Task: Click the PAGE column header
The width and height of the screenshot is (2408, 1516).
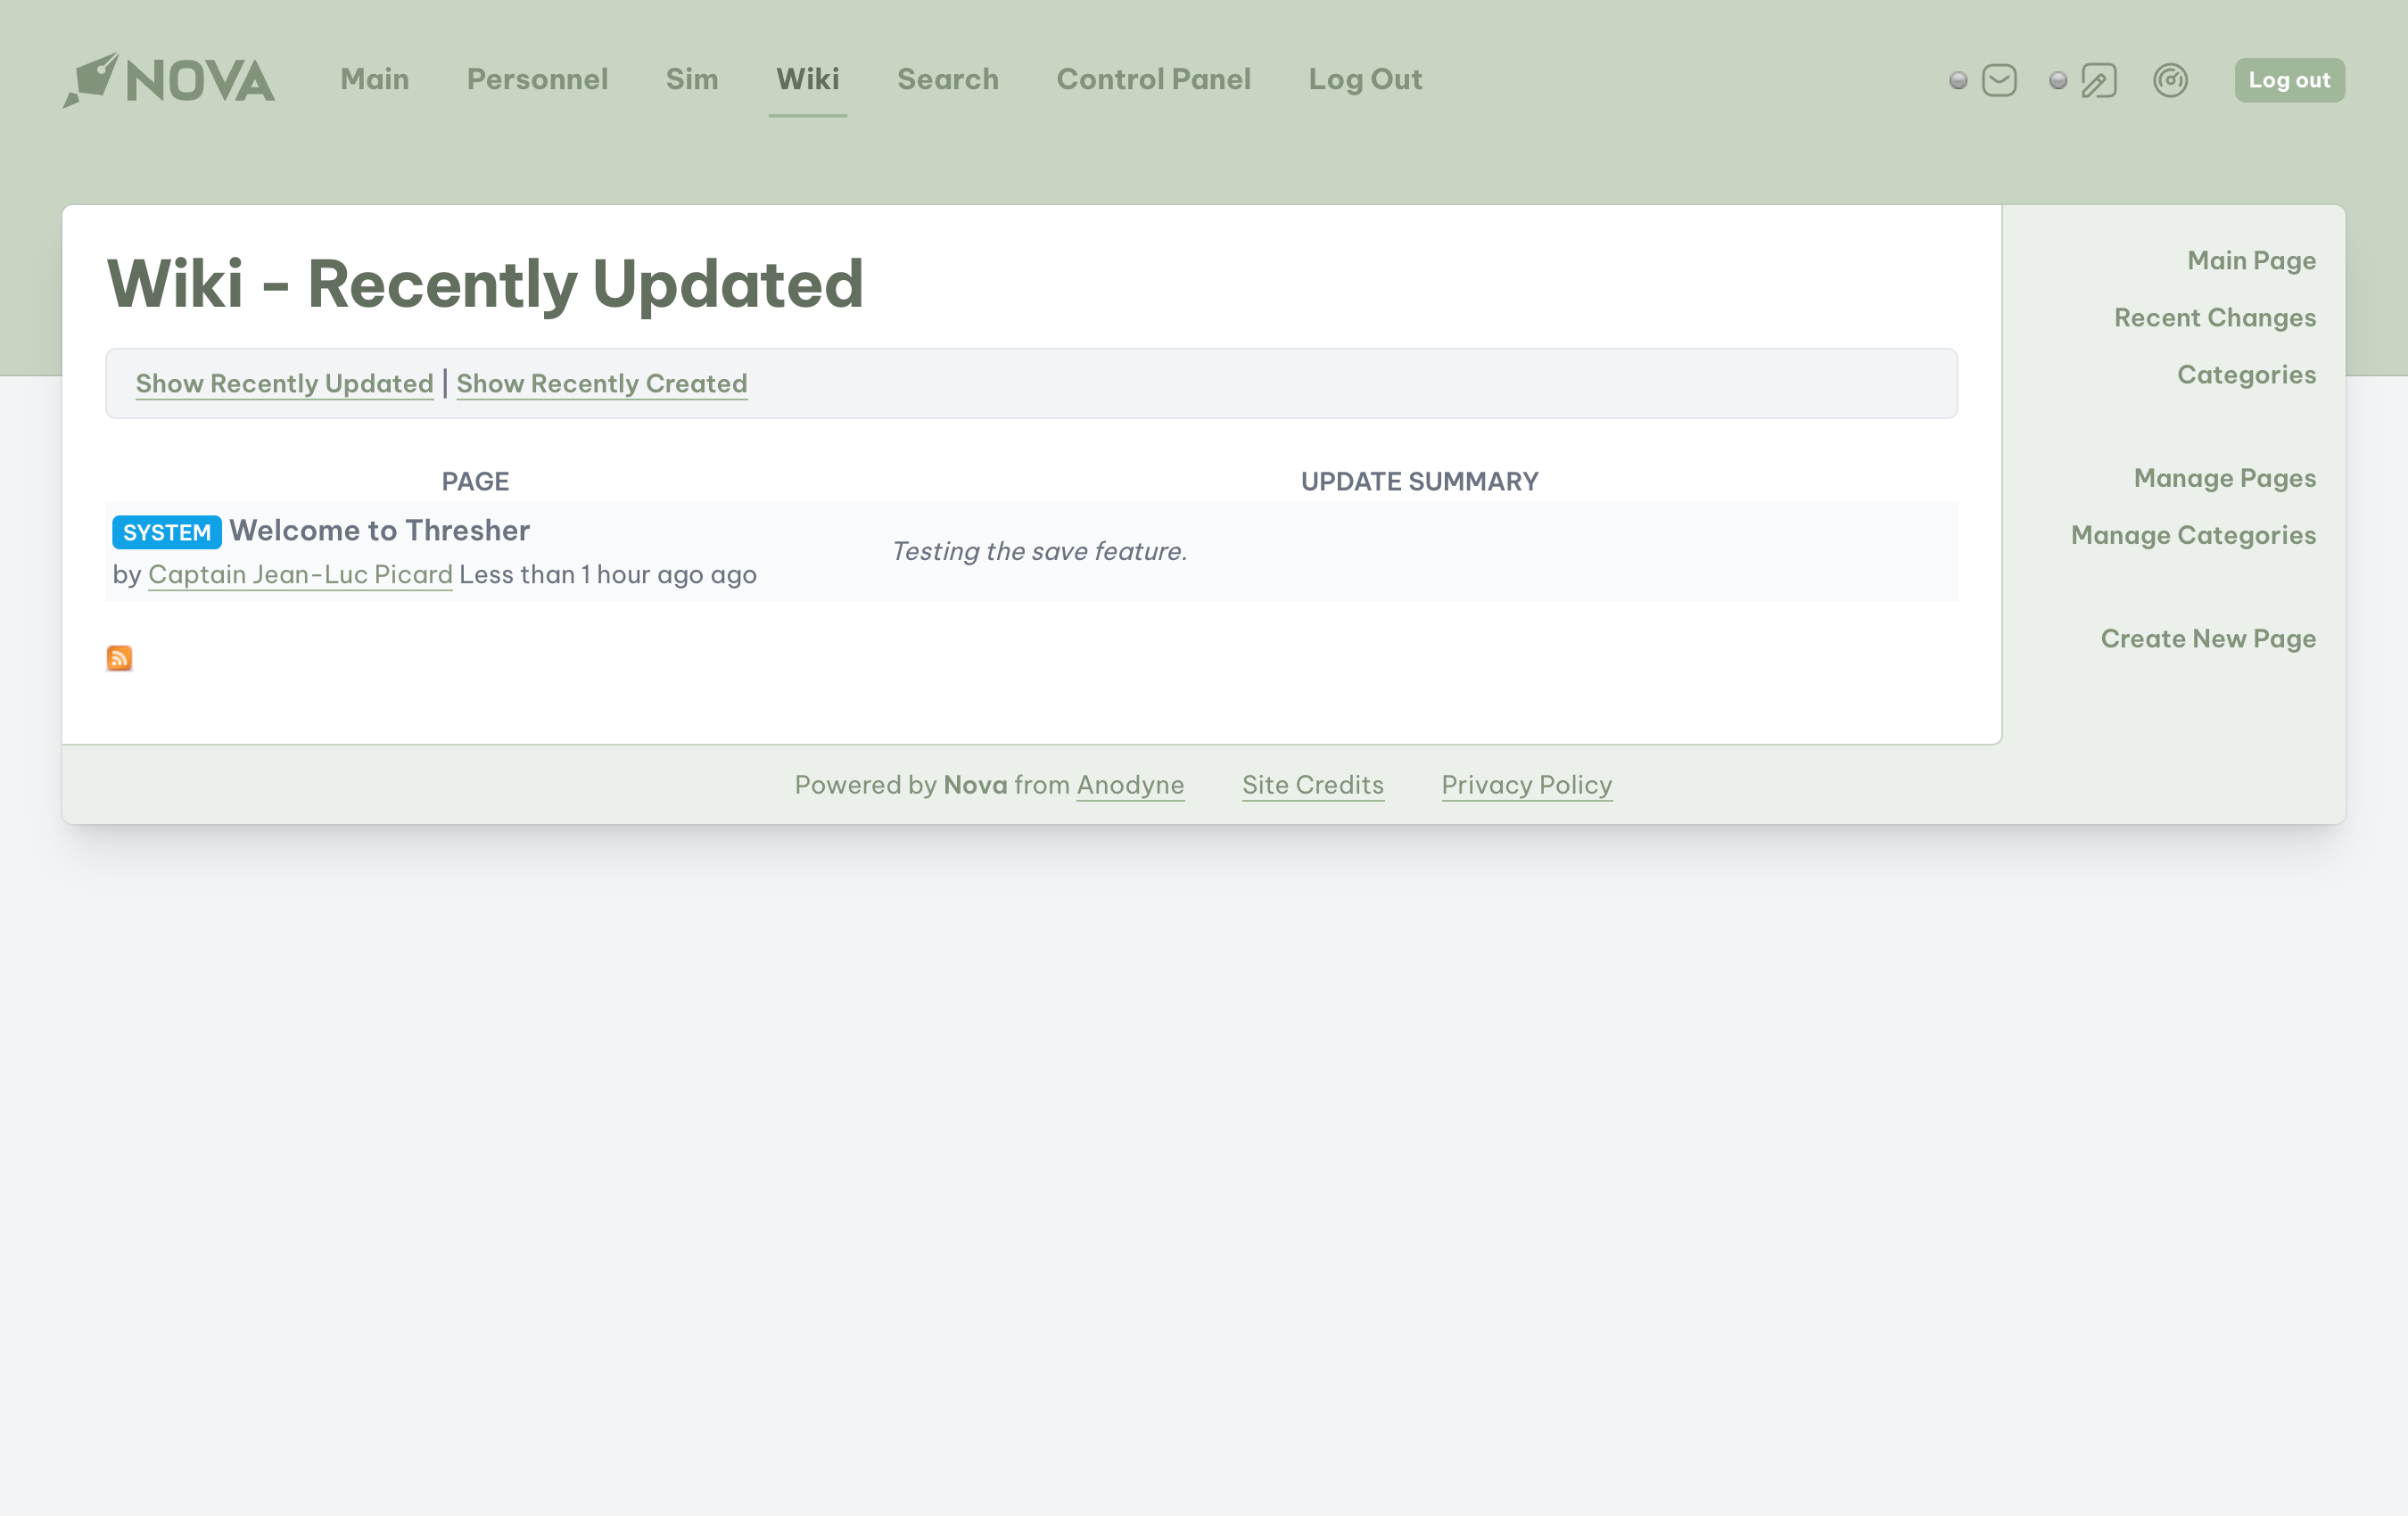Action: (476, 481)
